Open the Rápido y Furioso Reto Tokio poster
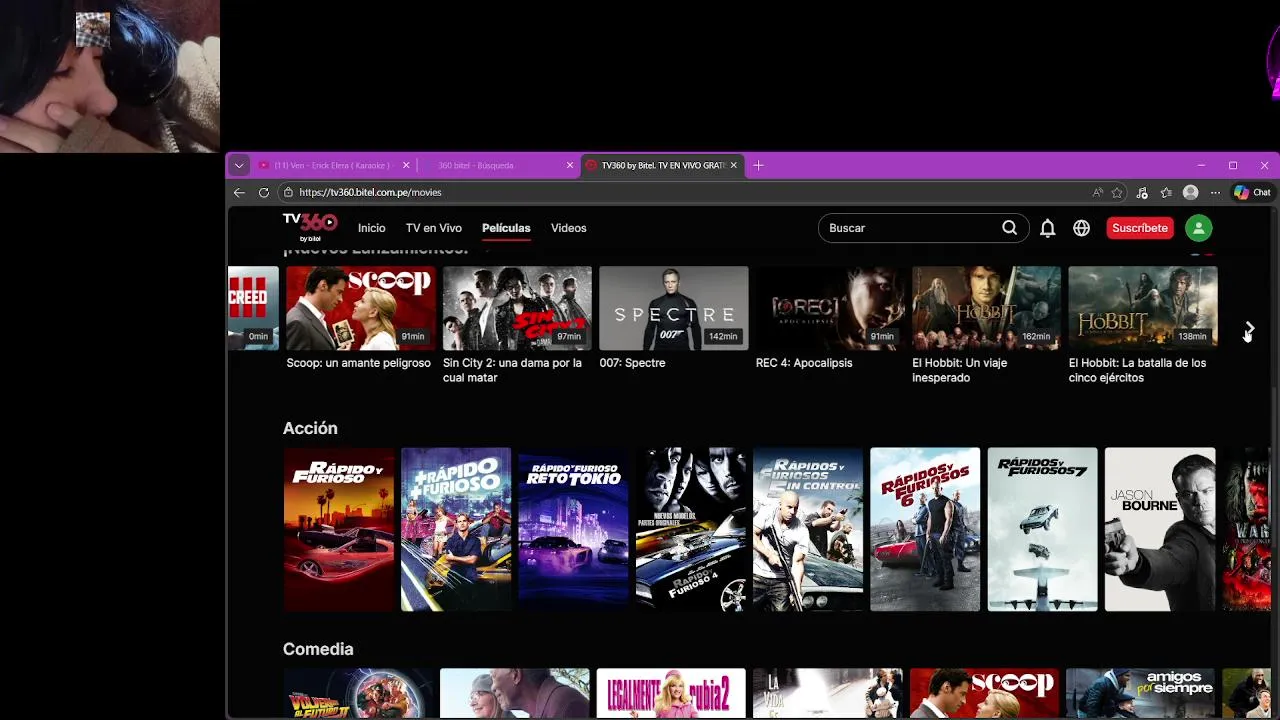 573,529
